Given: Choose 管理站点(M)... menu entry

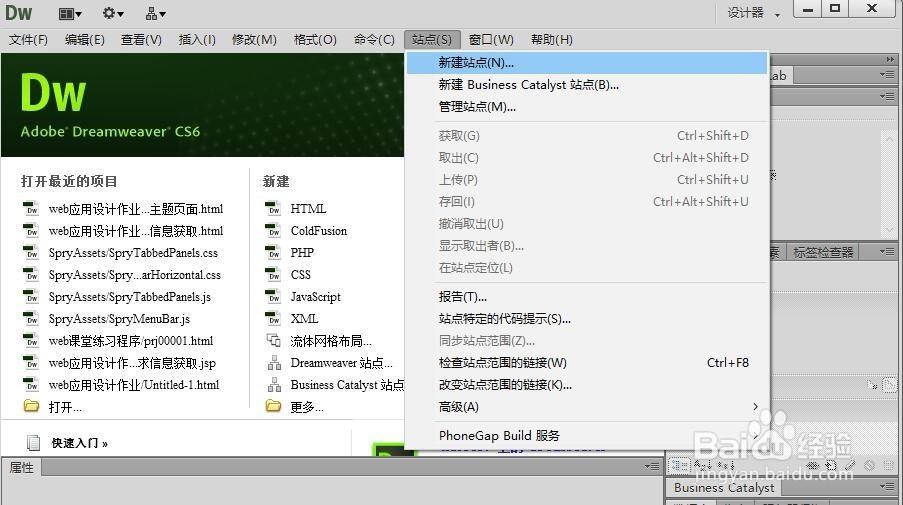Looking at the screenshot, I should tap(587, 107).
